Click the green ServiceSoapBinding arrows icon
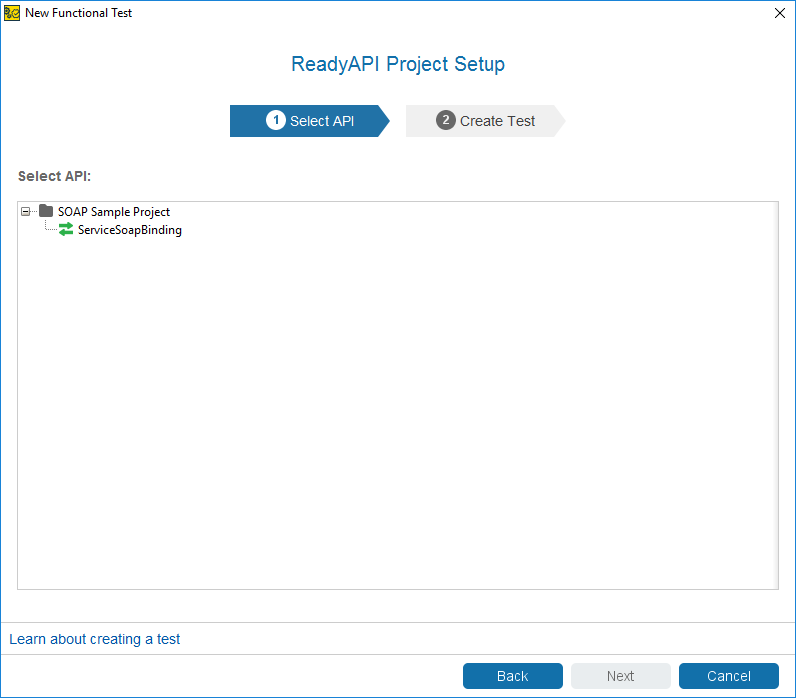The width and height of the screenshot is (796, 698). pyautogui.click(x=66, y=229)
